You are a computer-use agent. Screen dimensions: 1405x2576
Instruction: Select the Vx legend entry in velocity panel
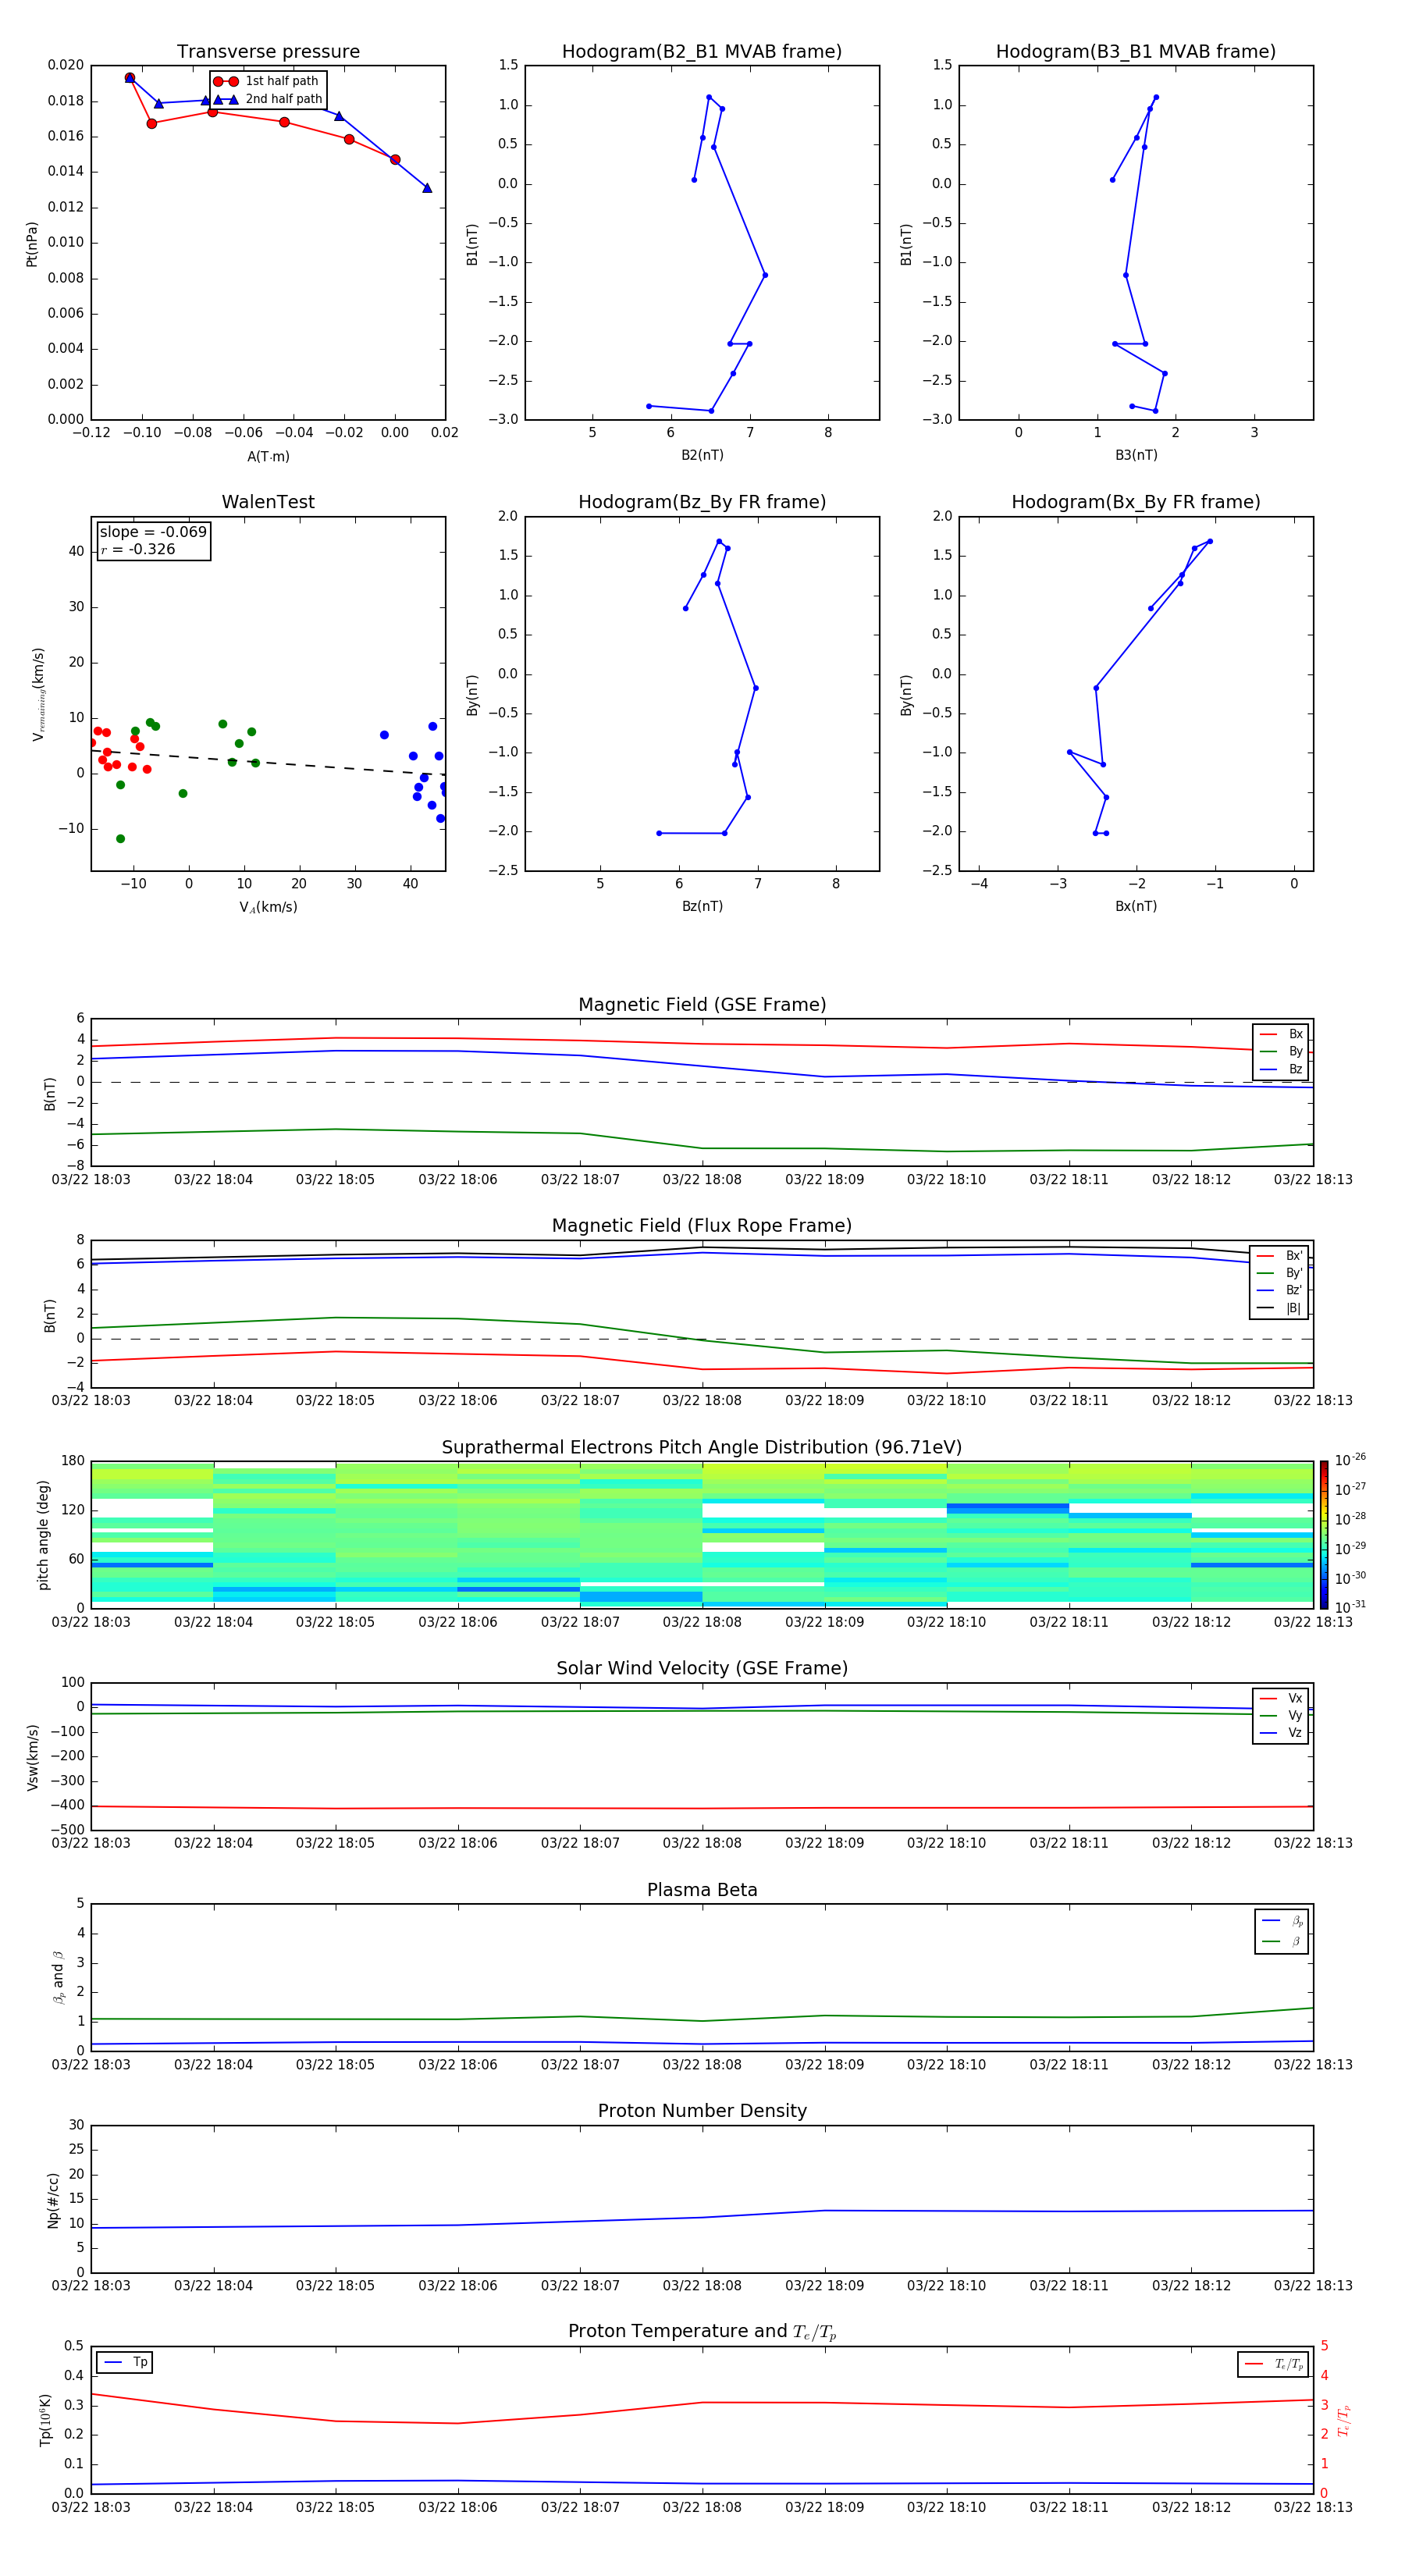coord(1282,1698)
